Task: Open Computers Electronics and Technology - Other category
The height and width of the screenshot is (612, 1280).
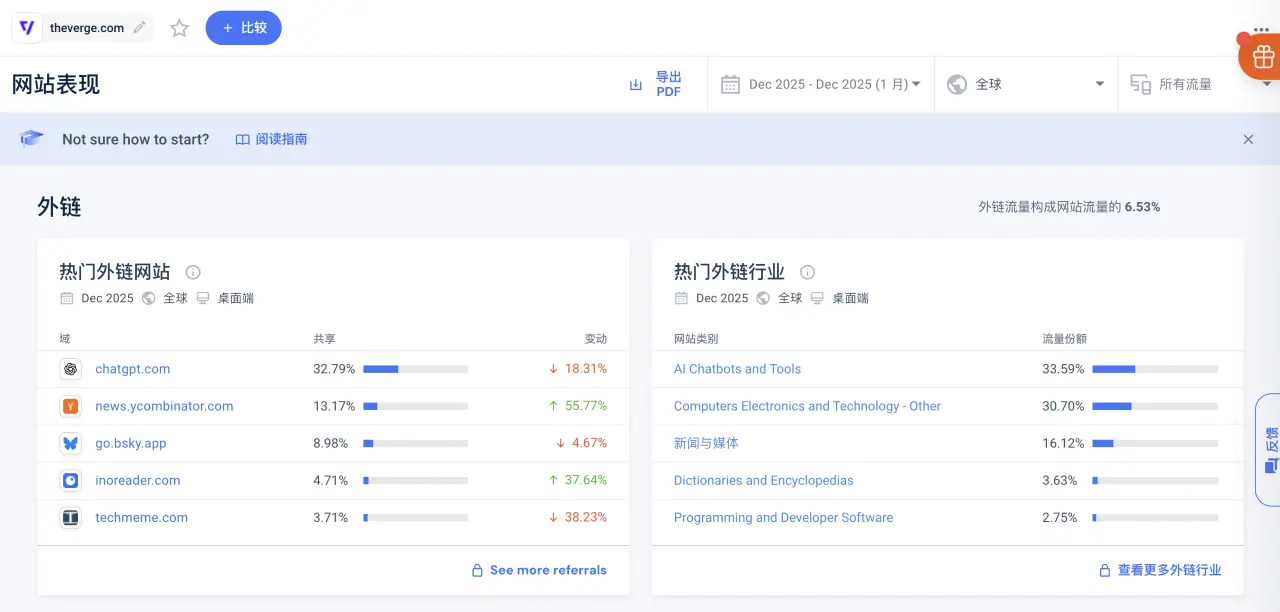Action: point(807,406)
